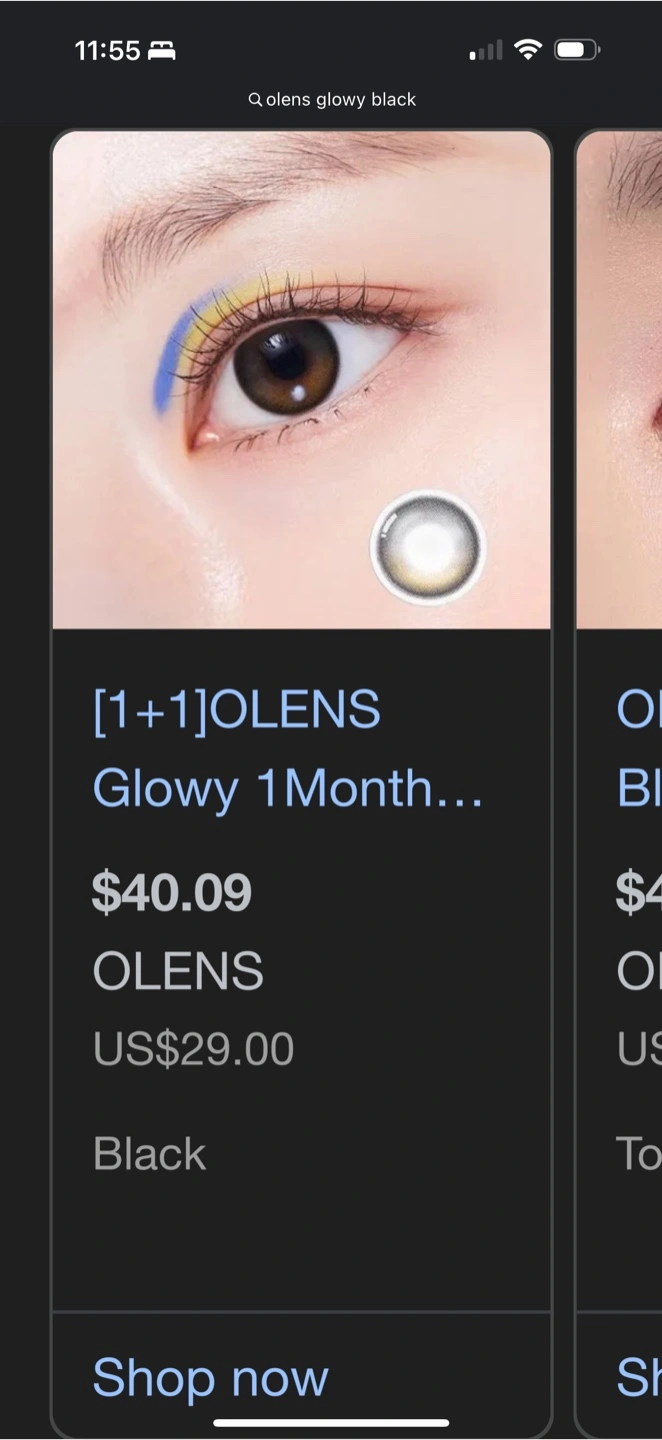Open the '[1+1]OLENS Glowy 1Month' title link

[288, 750]
